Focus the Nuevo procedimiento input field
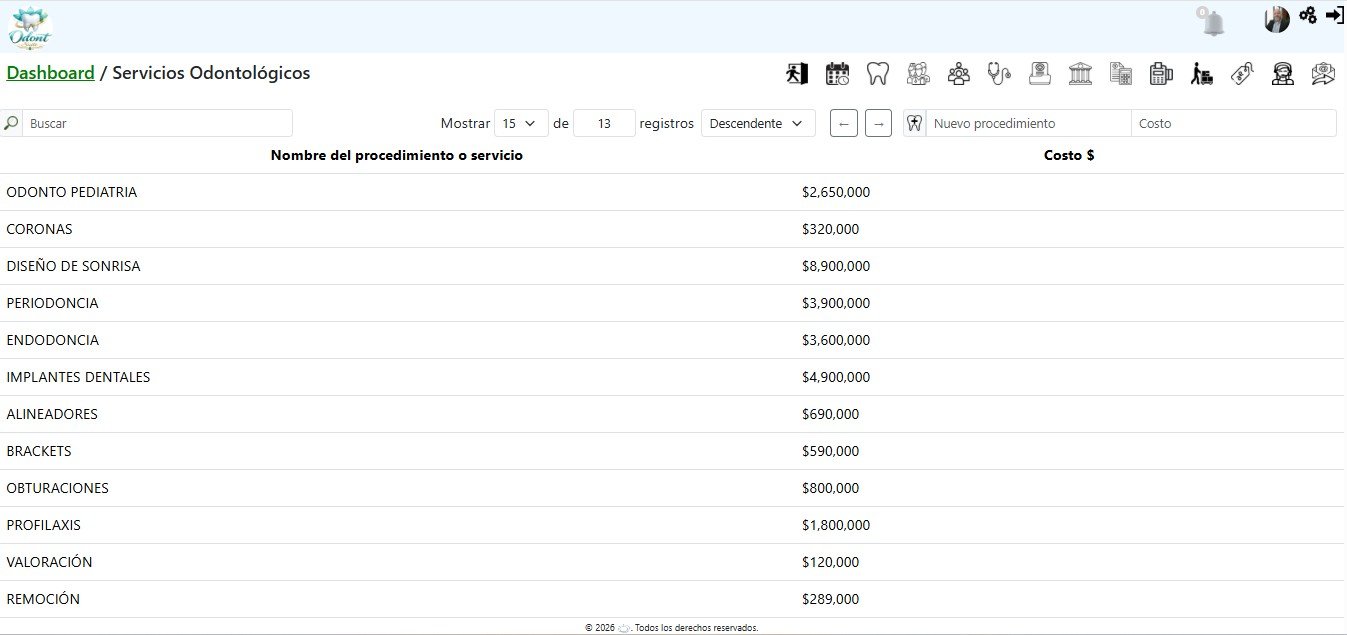Viewport: 1347px width, 635px height. tap(1028, 123)
